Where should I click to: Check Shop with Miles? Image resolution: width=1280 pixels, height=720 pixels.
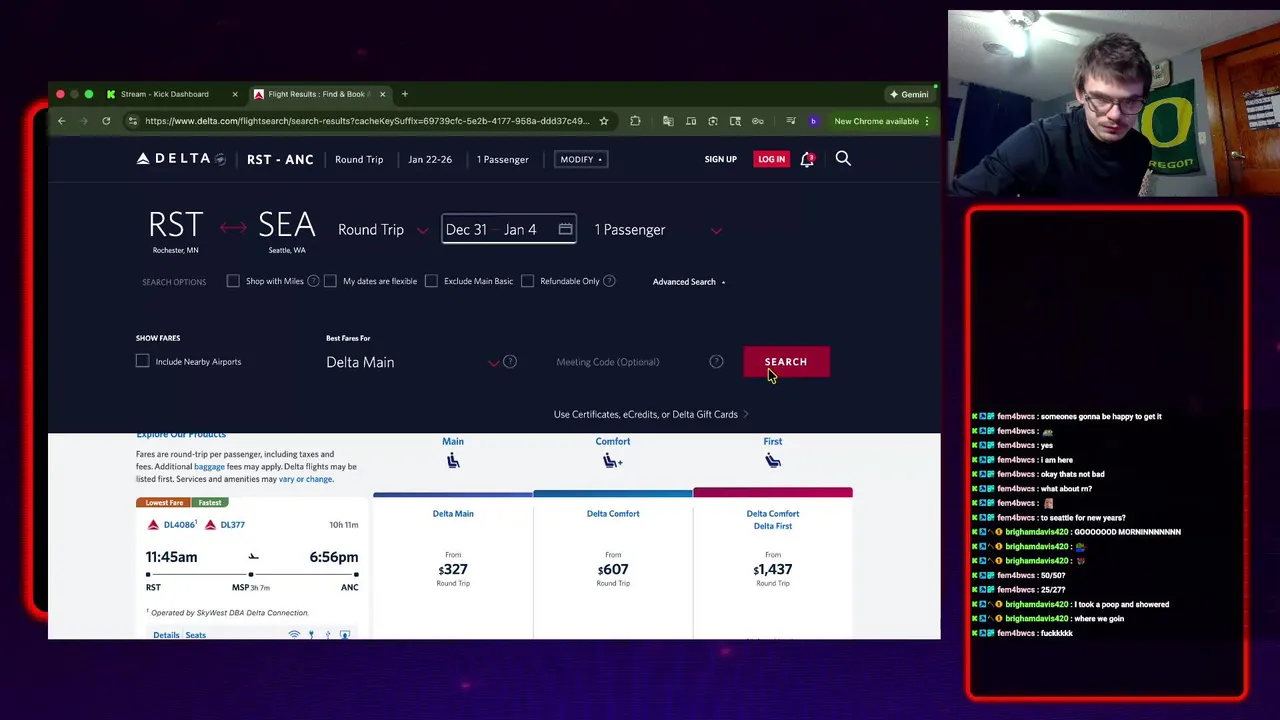point(233,281)
